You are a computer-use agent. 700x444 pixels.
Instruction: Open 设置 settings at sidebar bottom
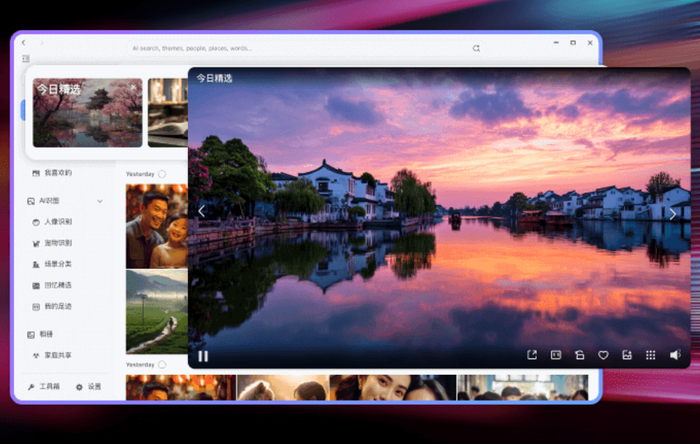point(89,386)
